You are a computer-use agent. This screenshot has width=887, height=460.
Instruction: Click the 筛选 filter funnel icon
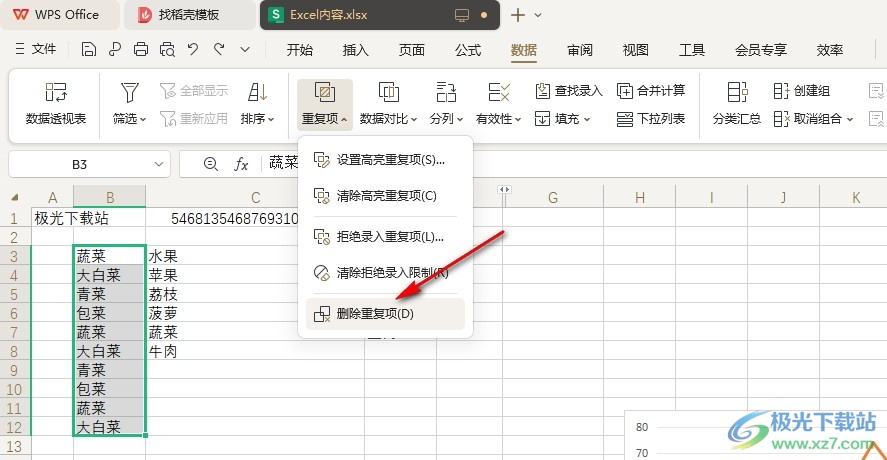pyautogui.click(x=129, y=93)
